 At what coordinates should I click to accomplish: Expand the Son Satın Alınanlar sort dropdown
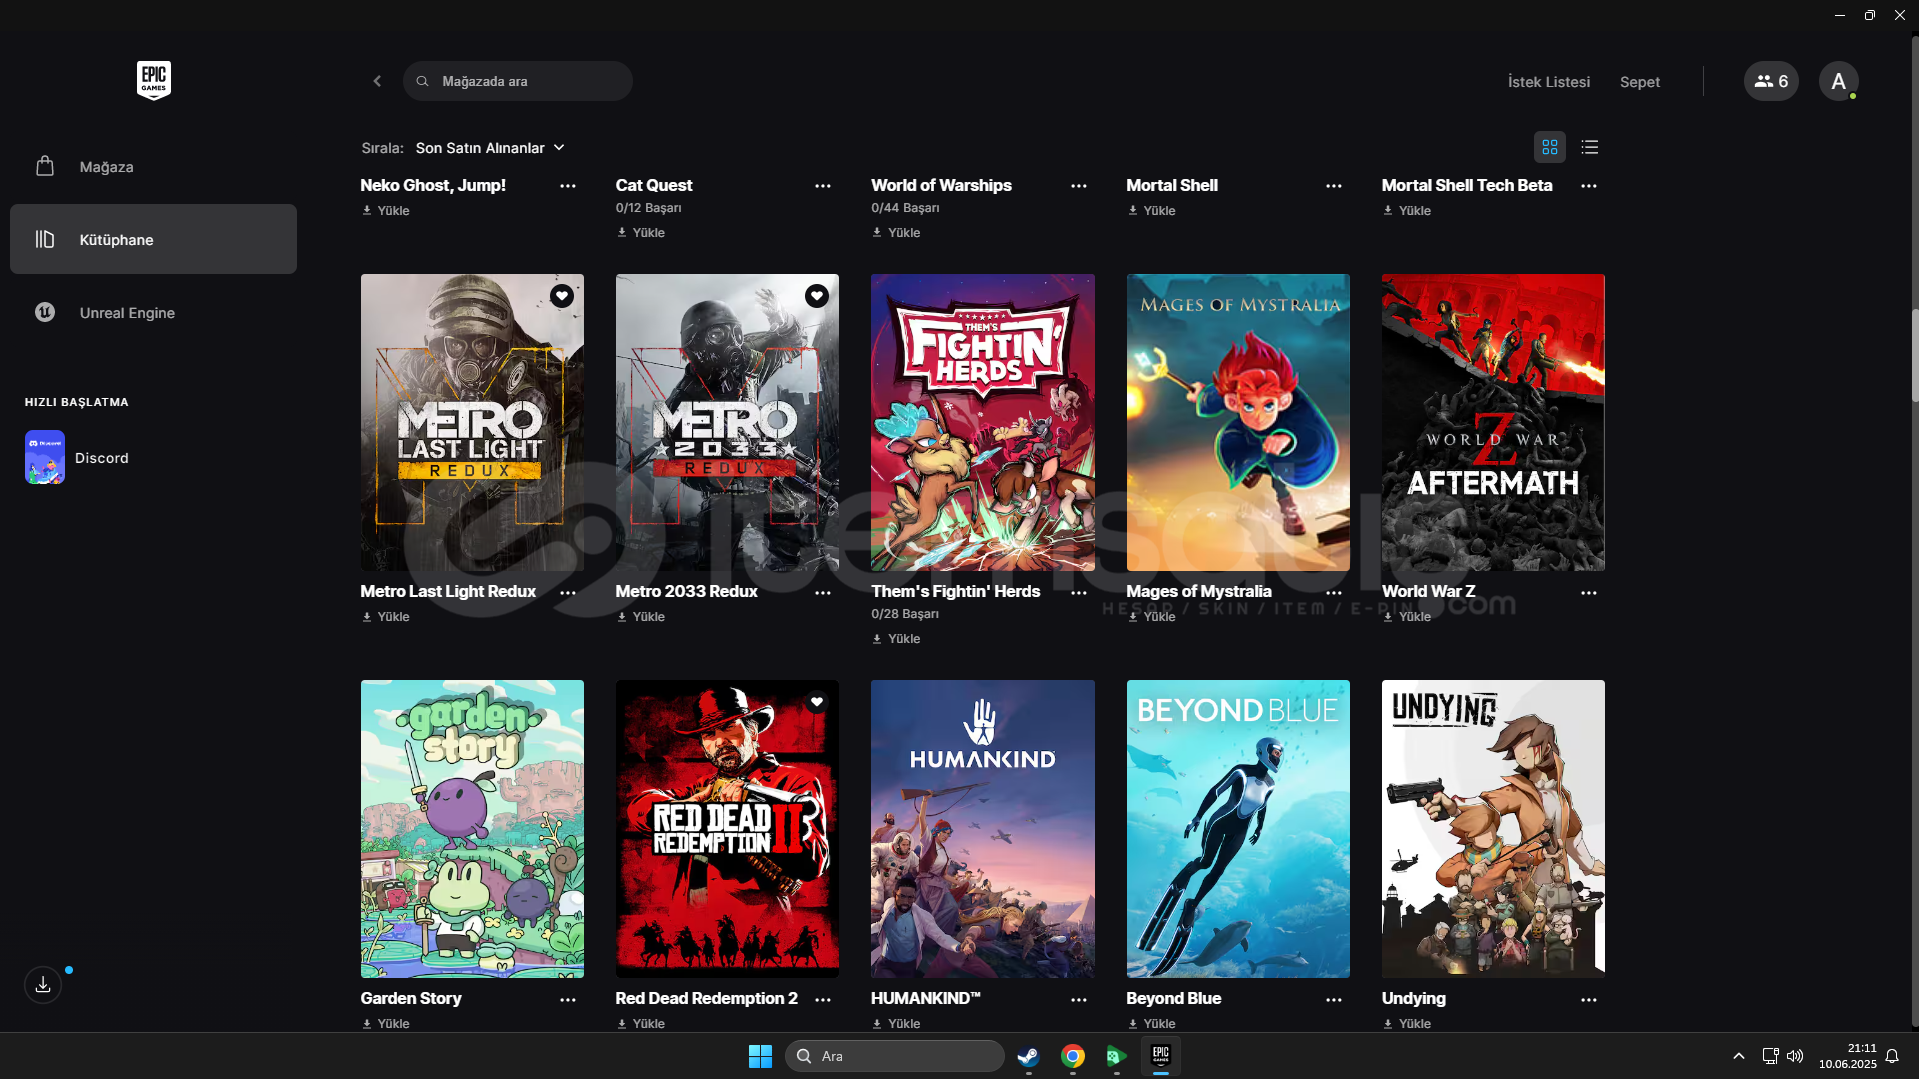[490, 148]
